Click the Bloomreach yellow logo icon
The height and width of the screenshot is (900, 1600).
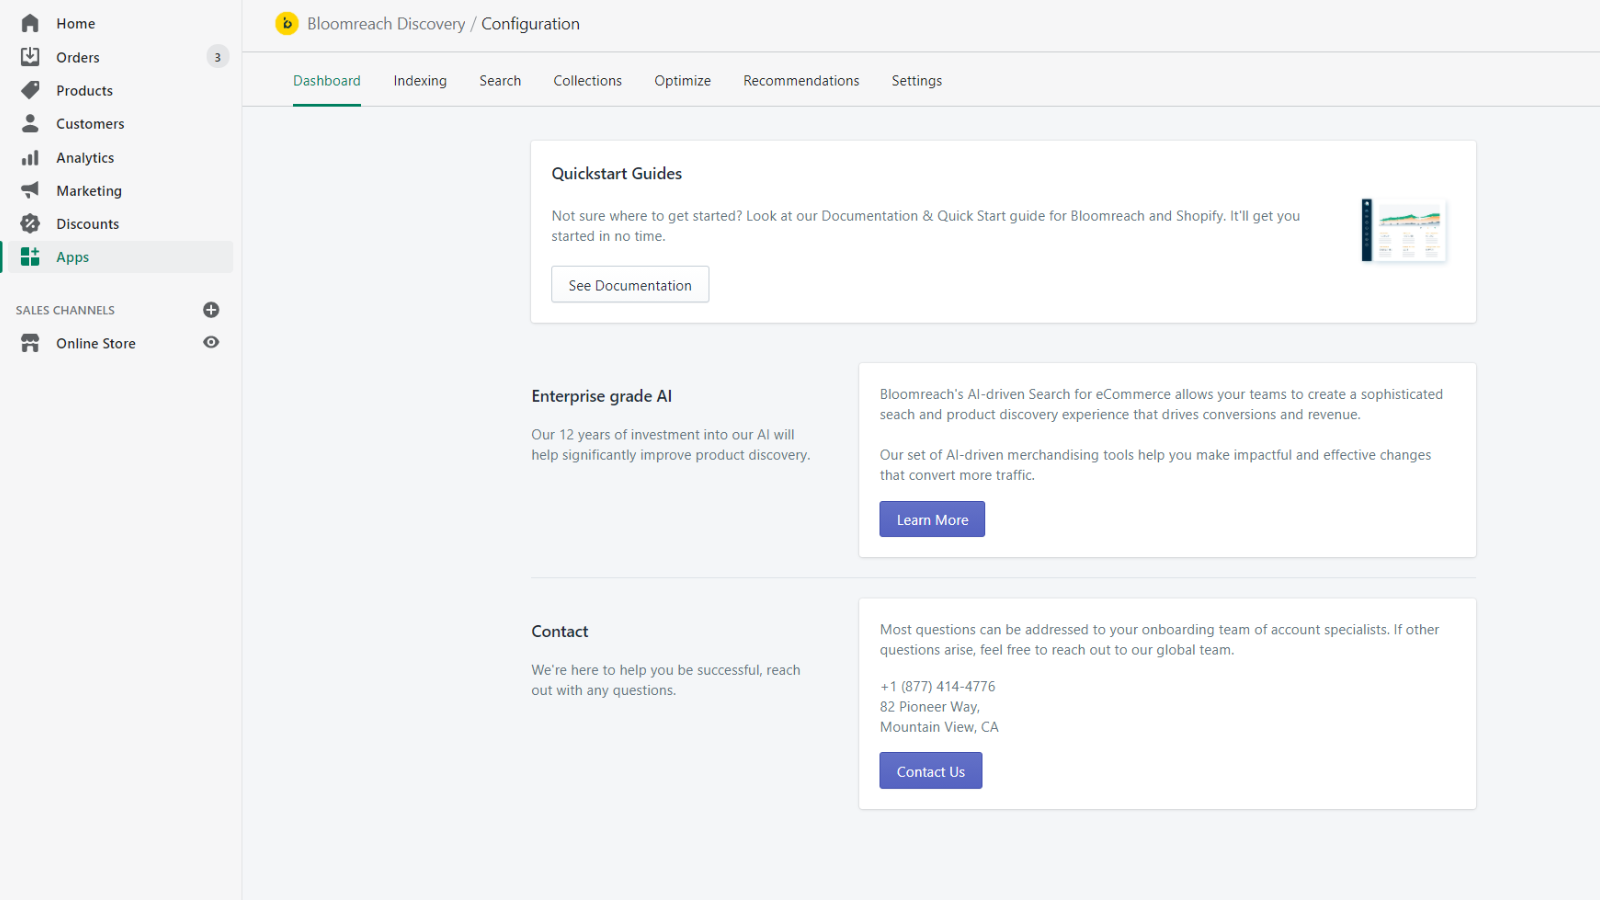pos(287,23)
